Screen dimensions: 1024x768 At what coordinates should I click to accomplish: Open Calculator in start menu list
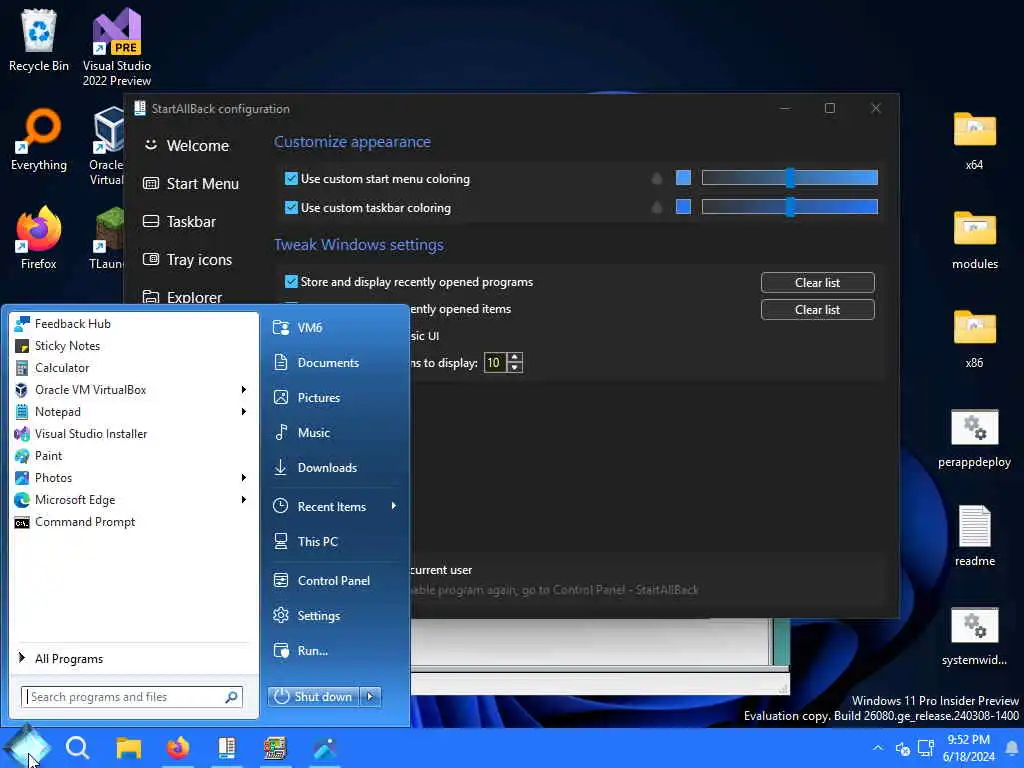[x=62, y=368]
